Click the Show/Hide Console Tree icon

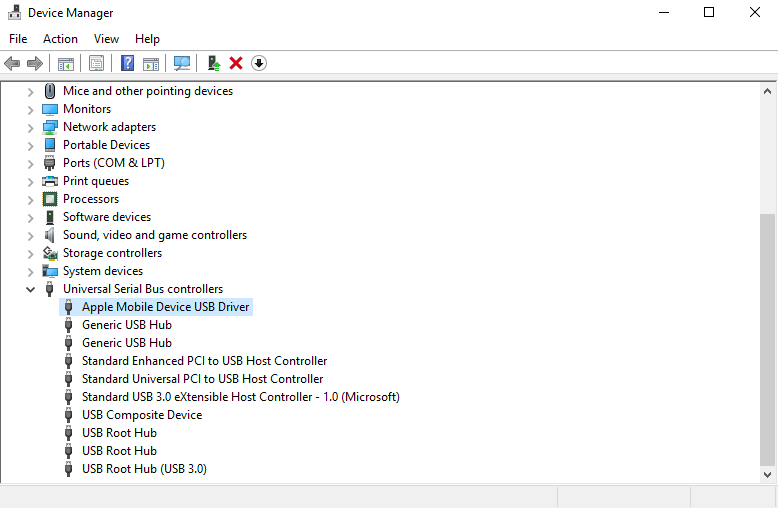click(x=66, y=63)
